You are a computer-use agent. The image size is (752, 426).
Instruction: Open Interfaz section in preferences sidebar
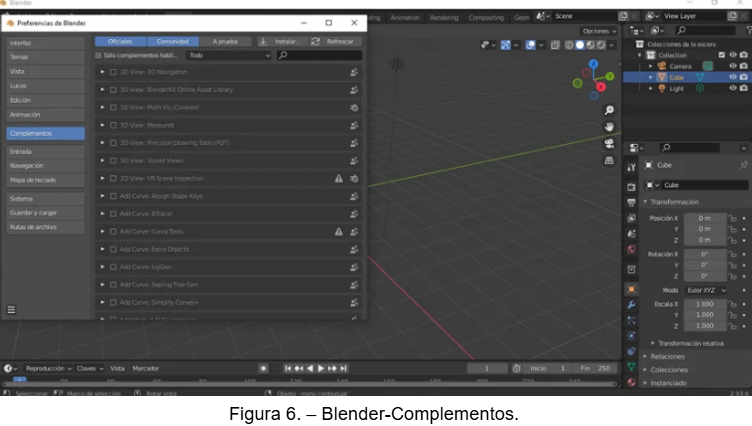pyautogui.click(x=46, y=43)
